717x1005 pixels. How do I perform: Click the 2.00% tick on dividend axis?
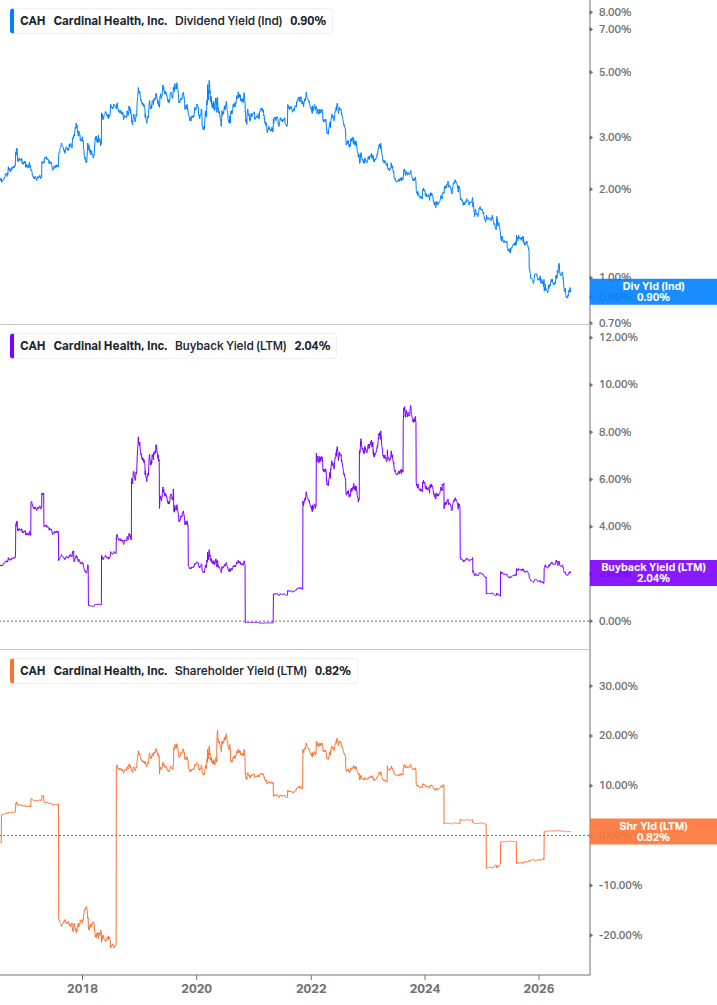tap(615, 189)
